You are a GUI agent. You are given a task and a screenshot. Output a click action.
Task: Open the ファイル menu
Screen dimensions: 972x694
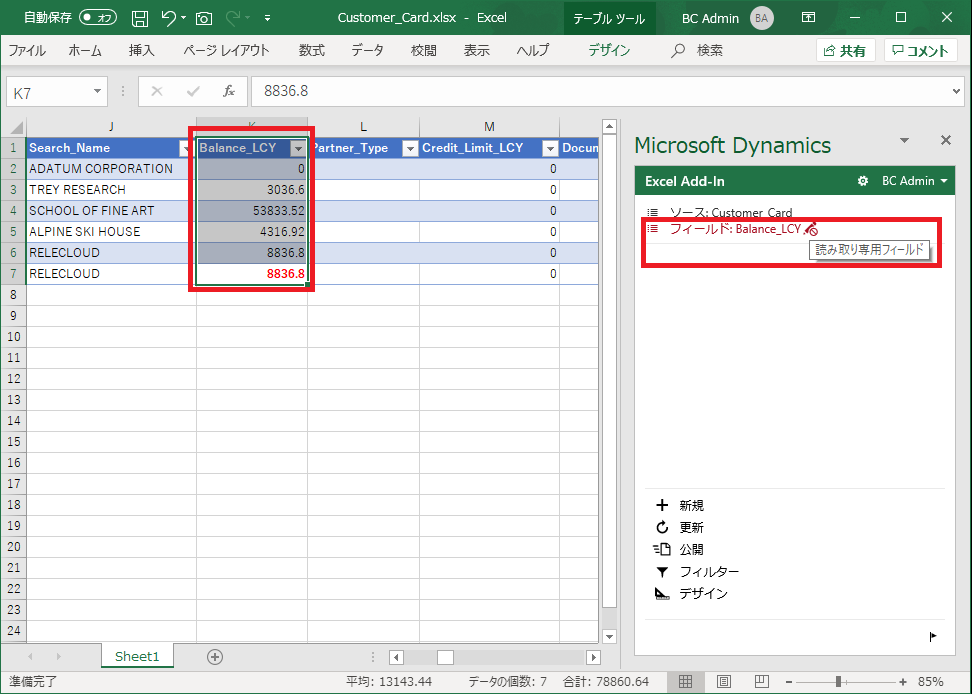point(27,50)
